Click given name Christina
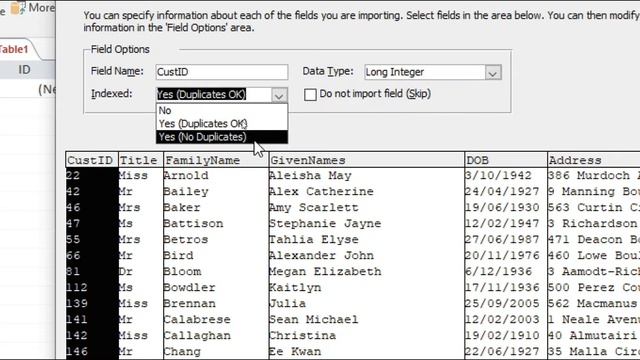This screenshot has width=640, height=360. pos(302,336)
